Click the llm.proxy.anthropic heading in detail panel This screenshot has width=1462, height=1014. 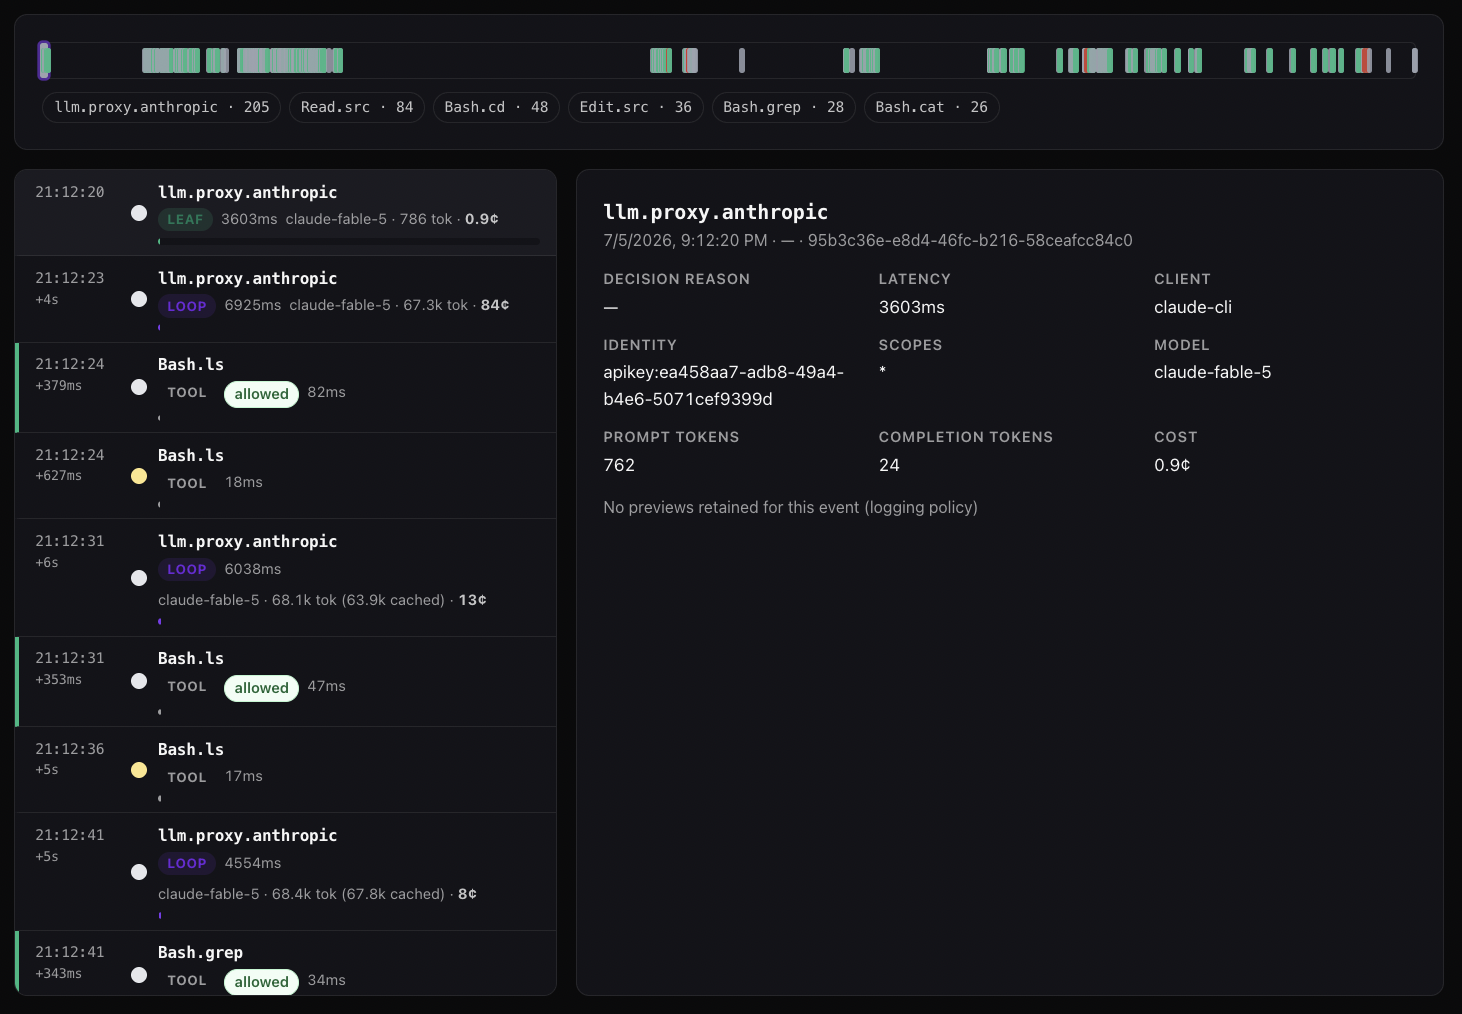tap(716, 212)
